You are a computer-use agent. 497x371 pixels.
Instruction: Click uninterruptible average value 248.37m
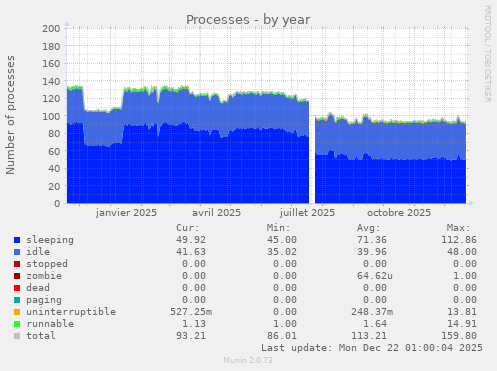point(372,312)
